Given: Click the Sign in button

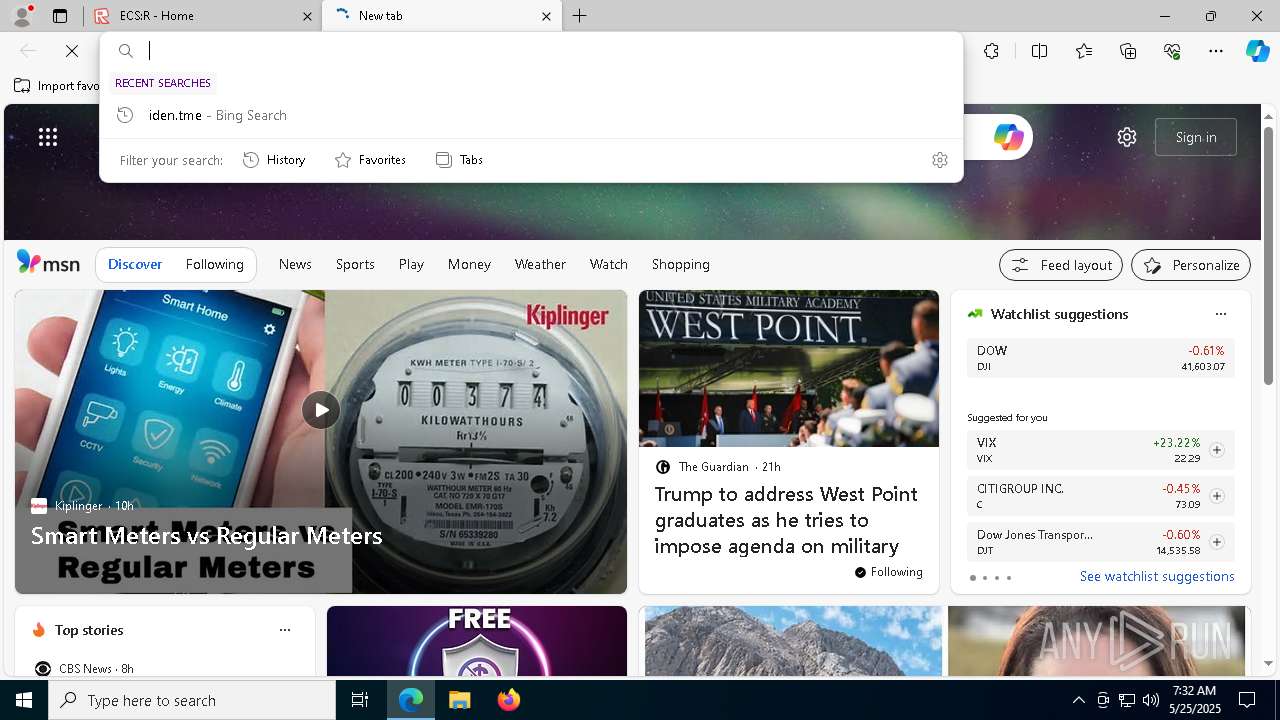Looking at the screenshot, I should [x=1196, y=137].
